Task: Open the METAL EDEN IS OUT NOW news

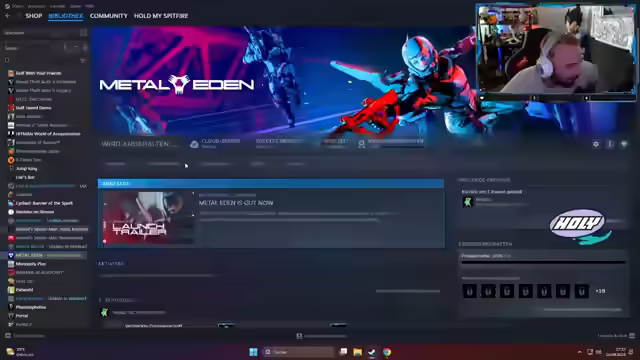Action: 236,203
